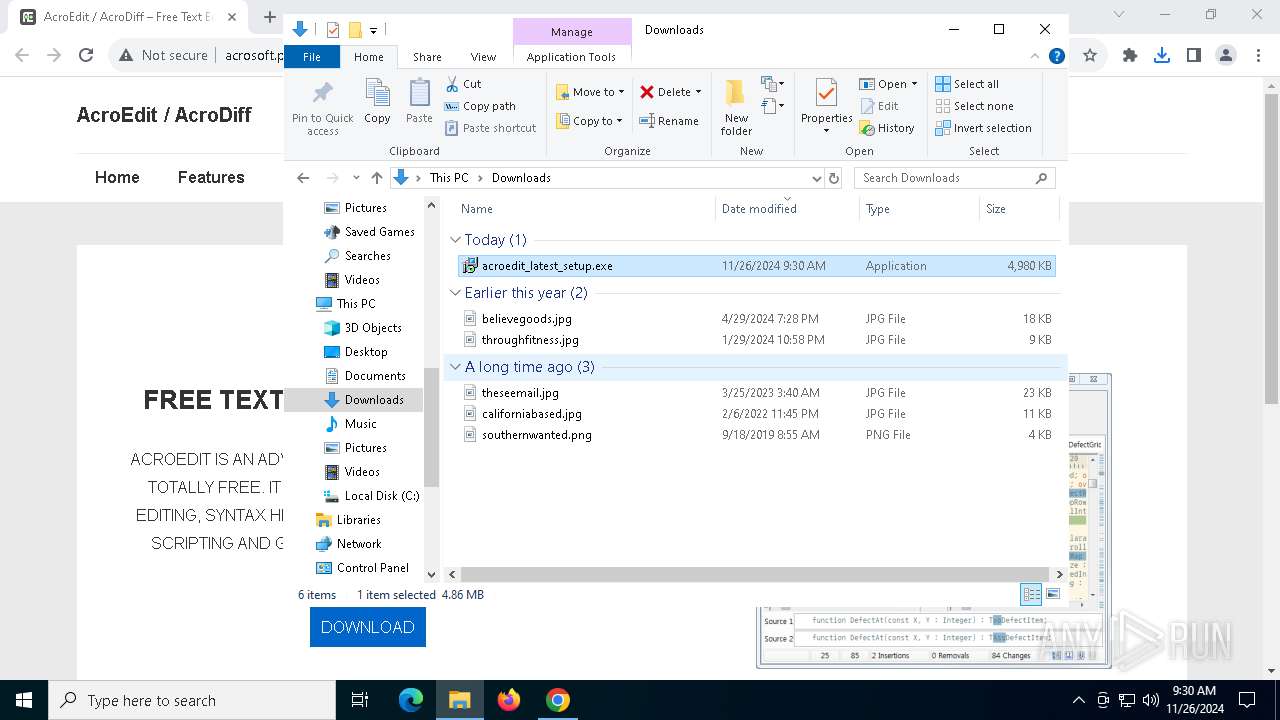Click Edit in the Open group

coord(878,106)
